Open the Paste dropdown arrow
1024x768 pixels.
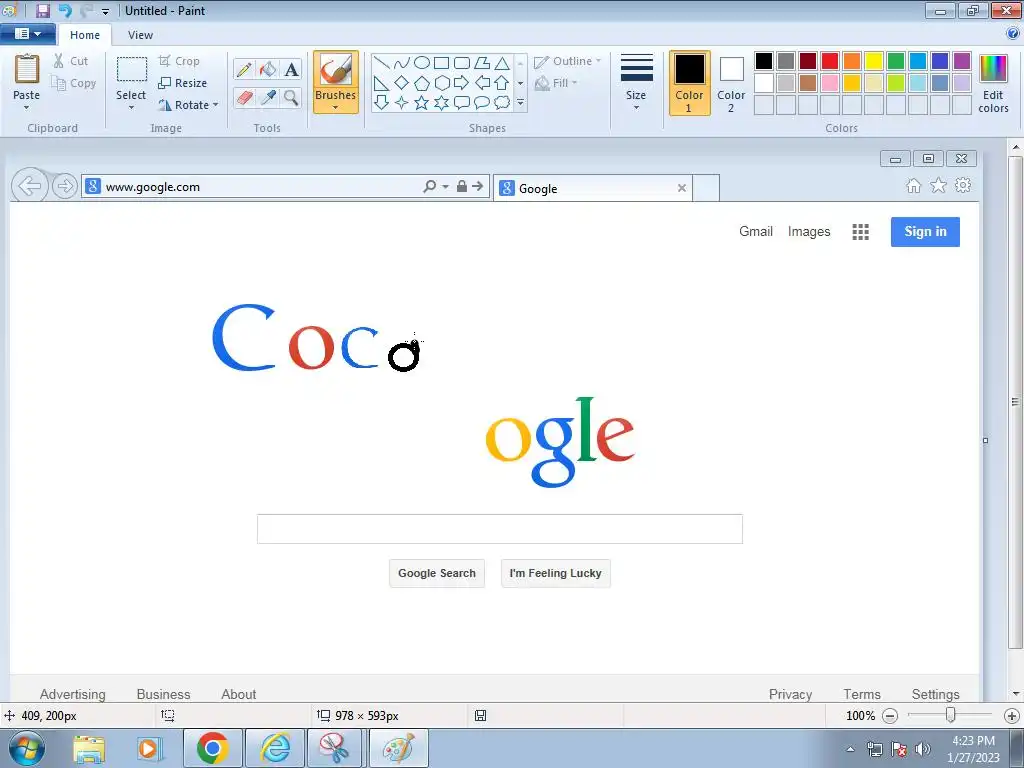pyautogui.click(x=27, y=107)
